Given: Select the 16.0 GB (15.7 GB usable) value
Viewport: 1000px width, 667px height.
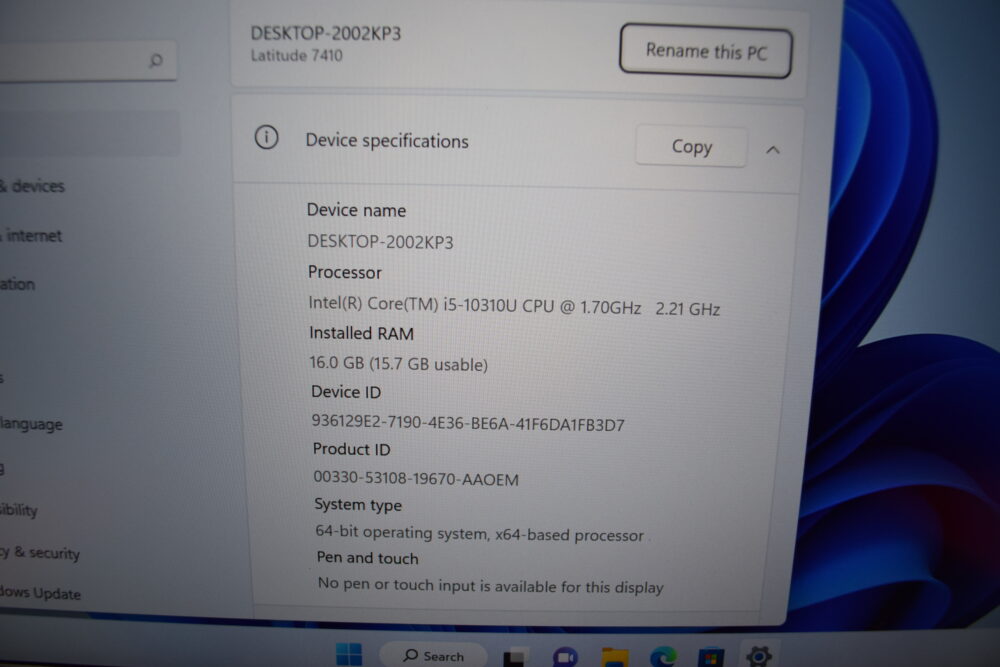Looking at the screenshot, I should pyautogui.click(x=399, y=363).
